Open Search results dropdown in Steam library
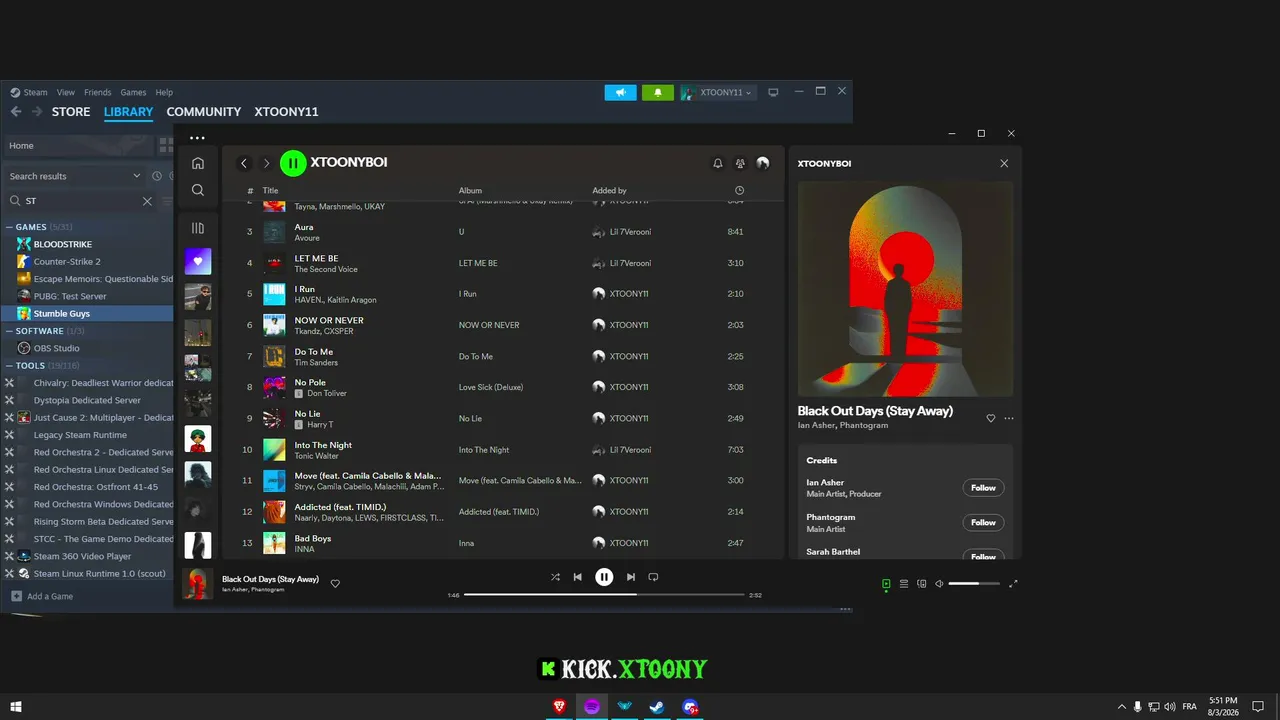The width and height of the screenshot is (1280, 720). [x=76, y=176]
